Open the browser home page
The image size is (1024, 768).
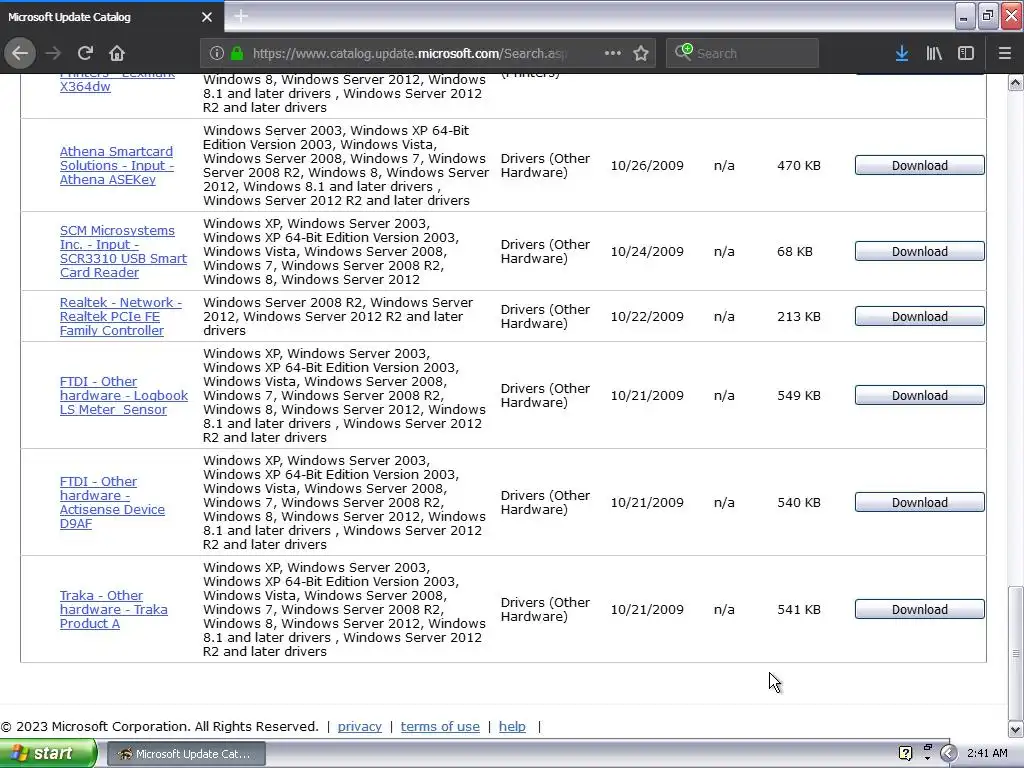click(117, 53)
